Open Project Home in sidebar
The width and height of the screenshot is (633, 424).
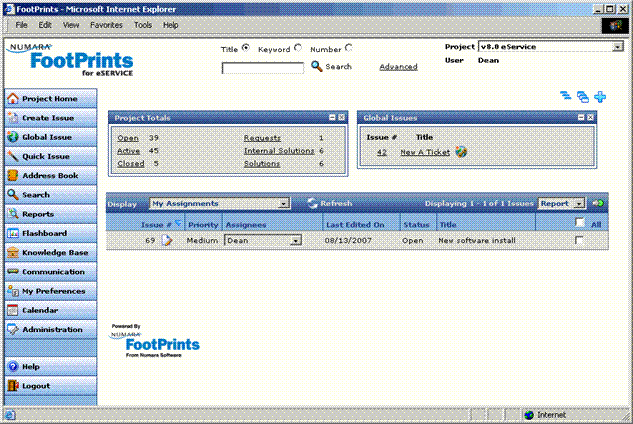click(x=50, y=99)
